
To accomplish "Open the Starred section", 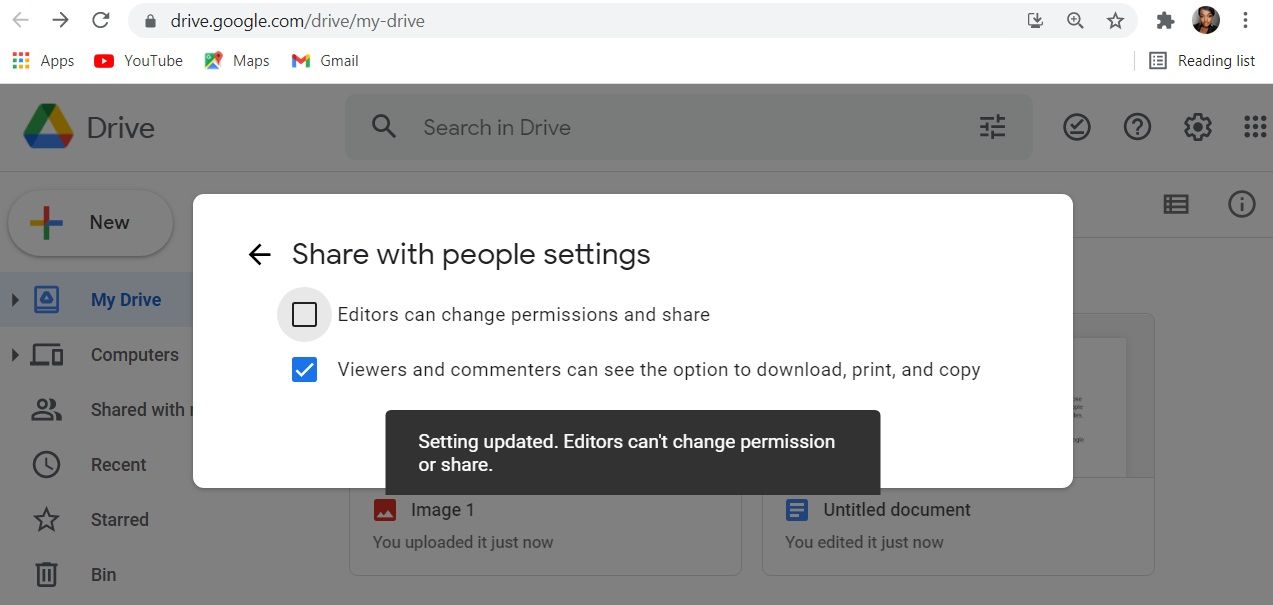I will click(x=119, y=519).
